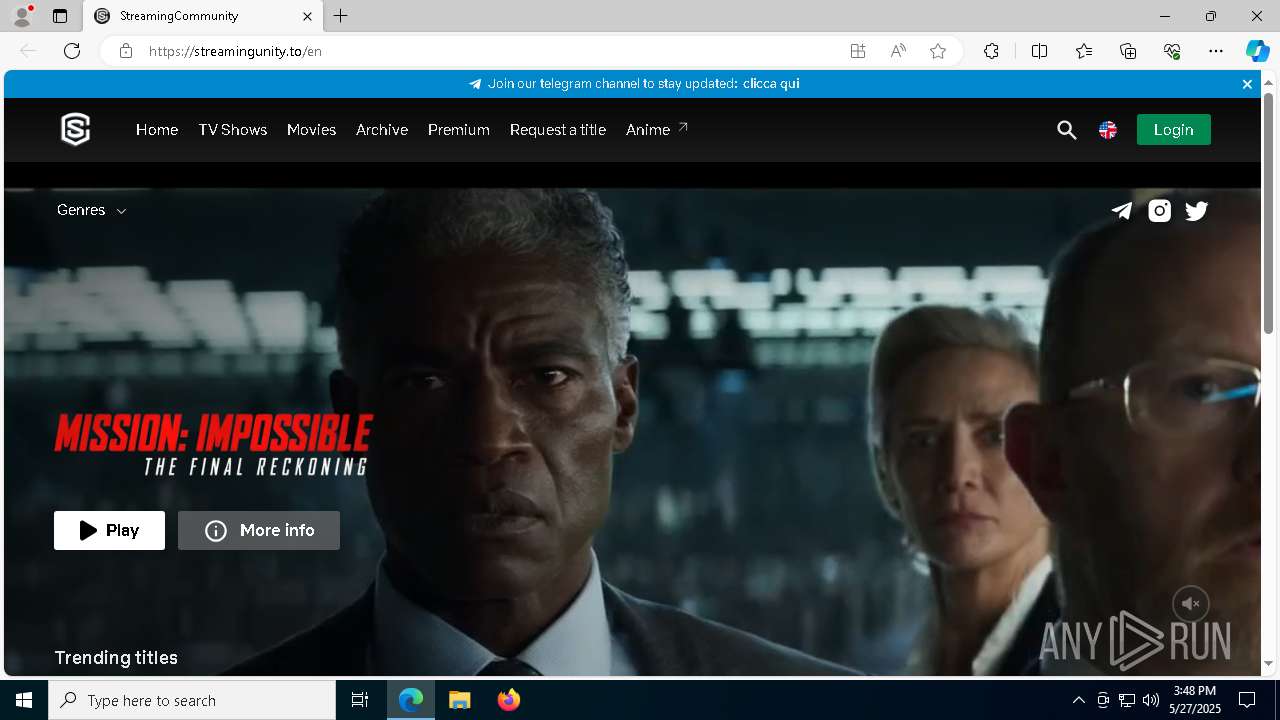Open the Edge profile avatar

click(22, 16)
